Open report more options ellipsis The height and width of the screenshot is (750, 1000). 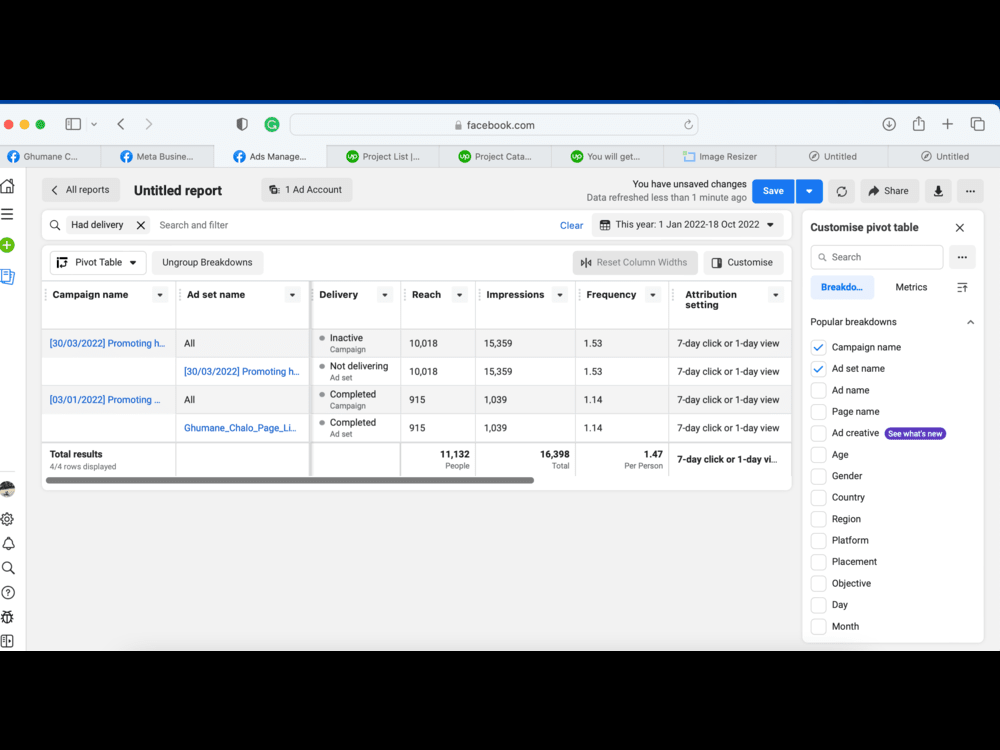pyautogui.click(x=970, y=191)
